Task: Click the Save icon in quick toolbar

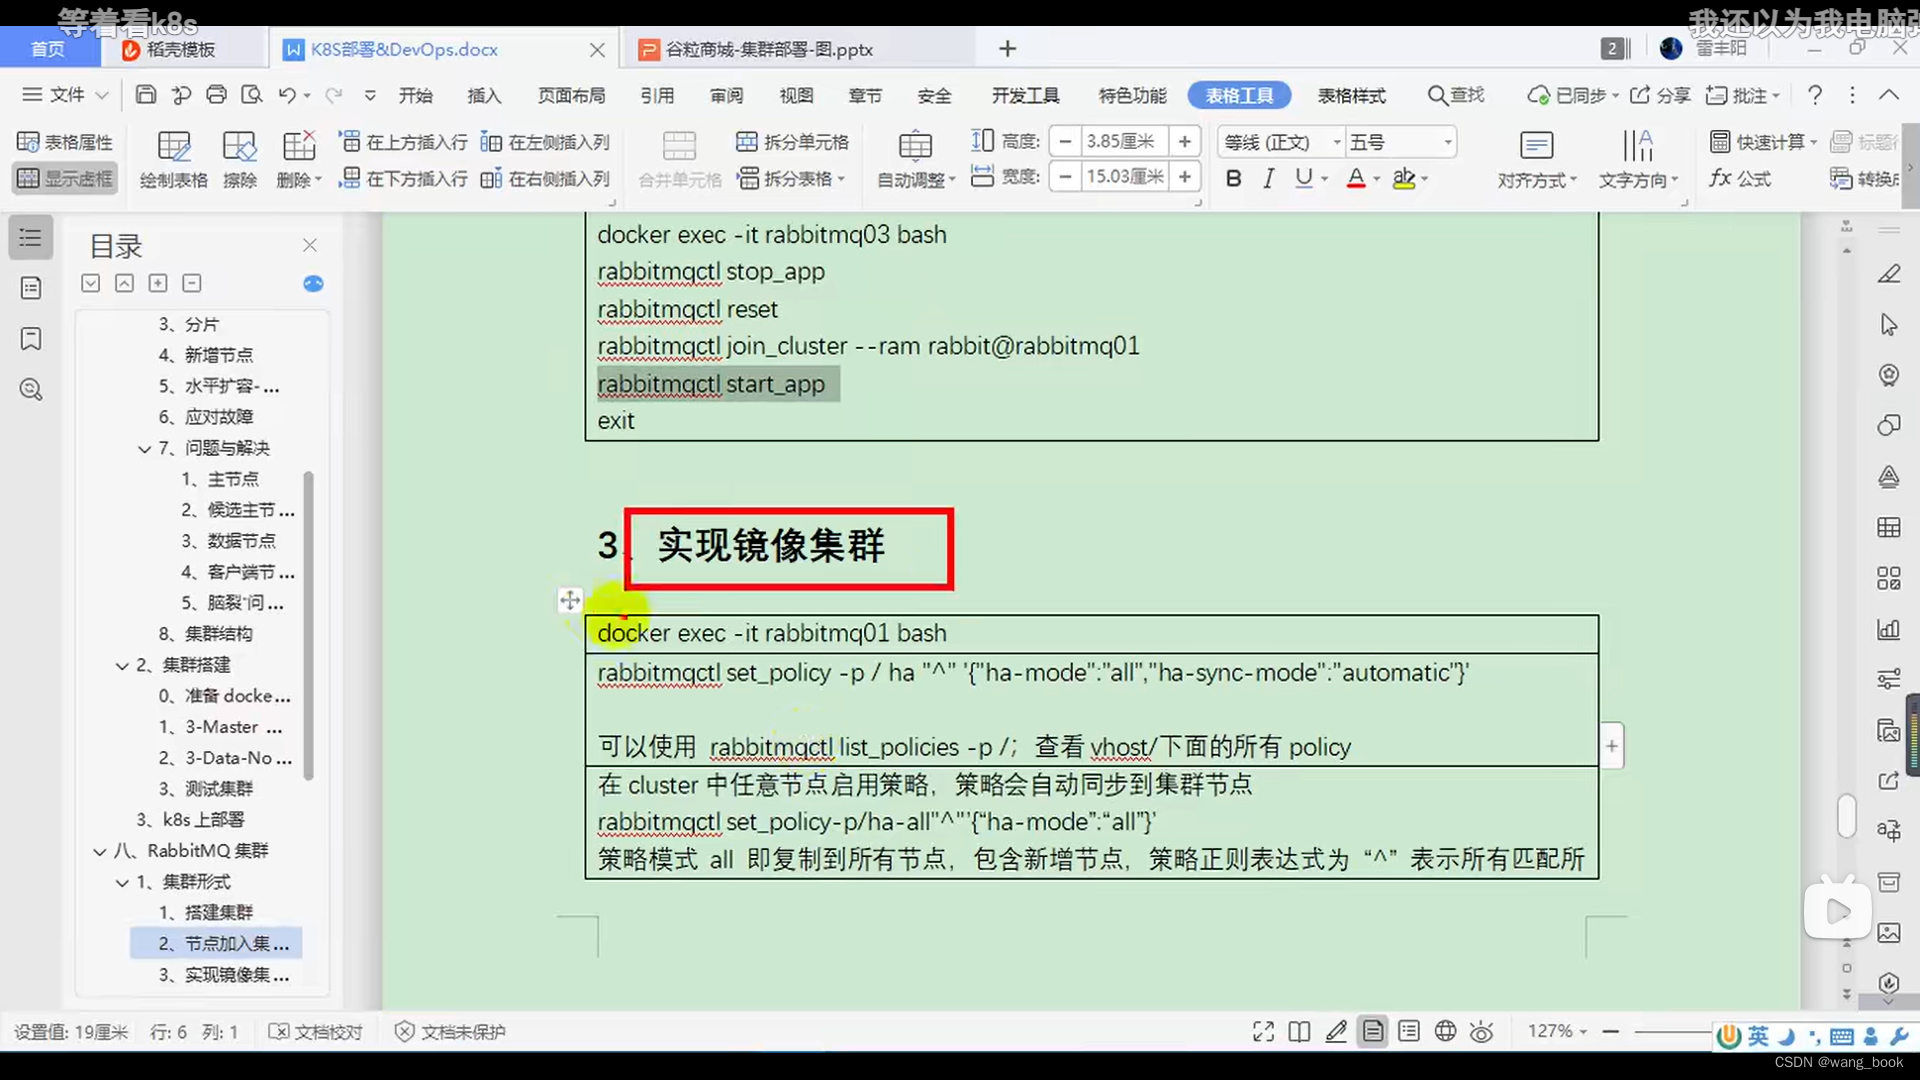Action: (x=146, y=95)
